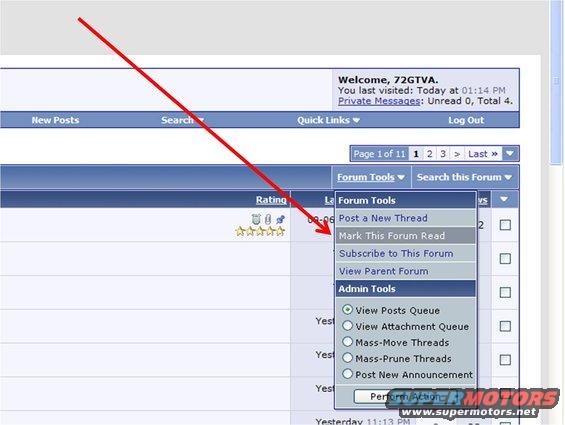Tick the second thread row checkbox
The image size is (565, 425).
coord(505,258)
